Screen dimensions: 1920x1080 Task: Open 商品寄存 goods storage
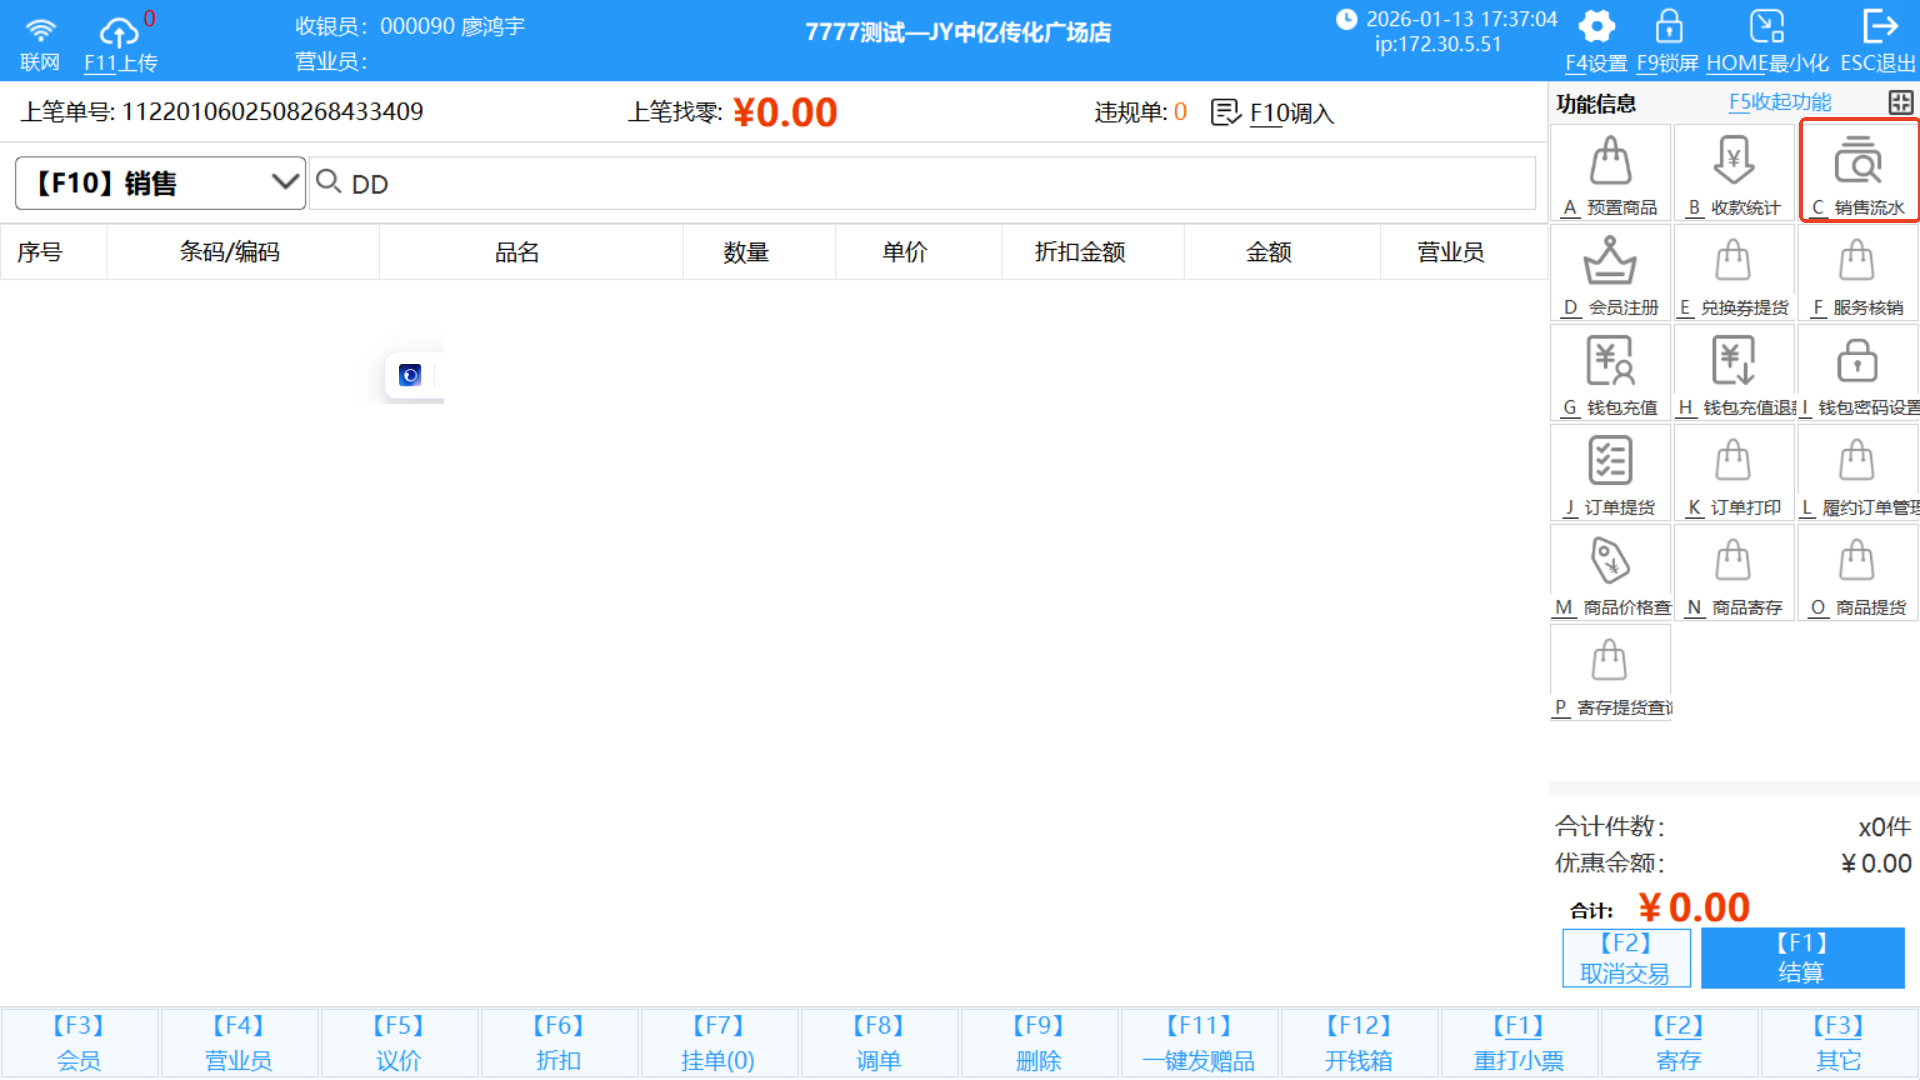(x=1733, y=573)
